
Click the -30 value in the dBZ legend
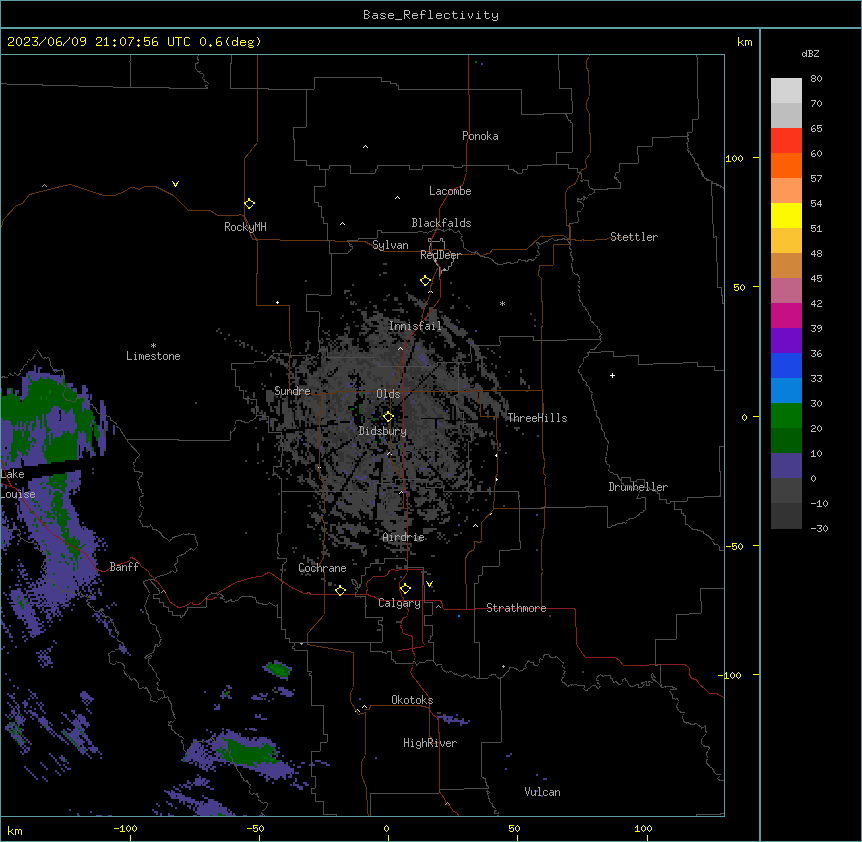point(819,528)
